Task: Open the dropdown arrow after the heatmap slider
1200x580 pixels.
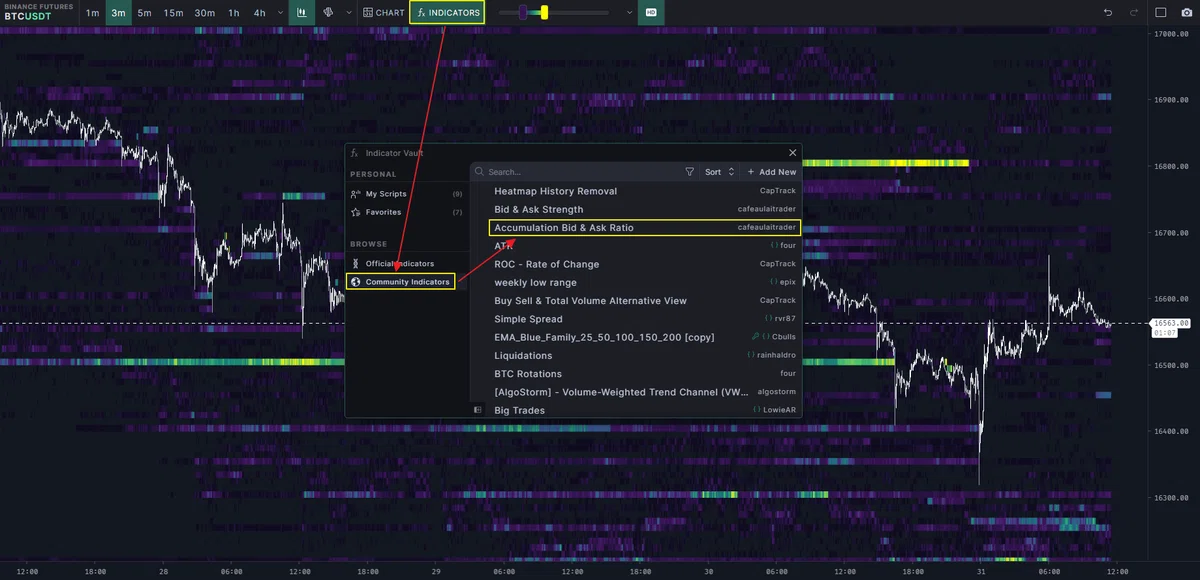Action: pyautogui.click(x=628, y=13)
